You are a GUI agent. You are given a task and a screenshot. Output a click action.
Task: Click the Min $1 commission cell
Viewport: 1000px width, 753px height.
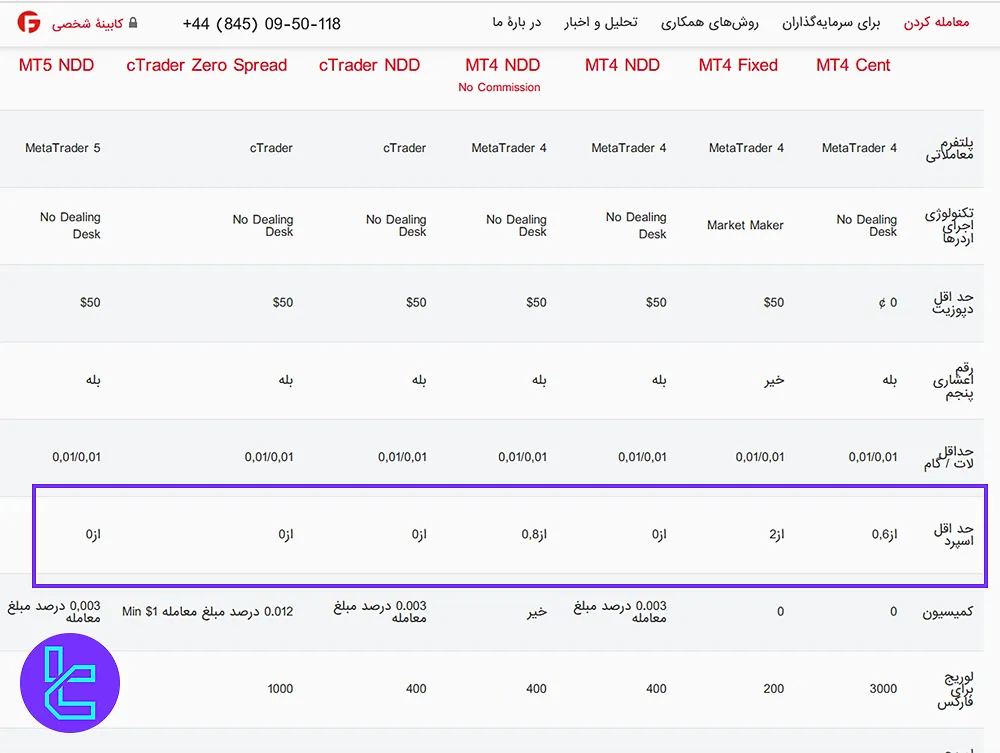207,611
